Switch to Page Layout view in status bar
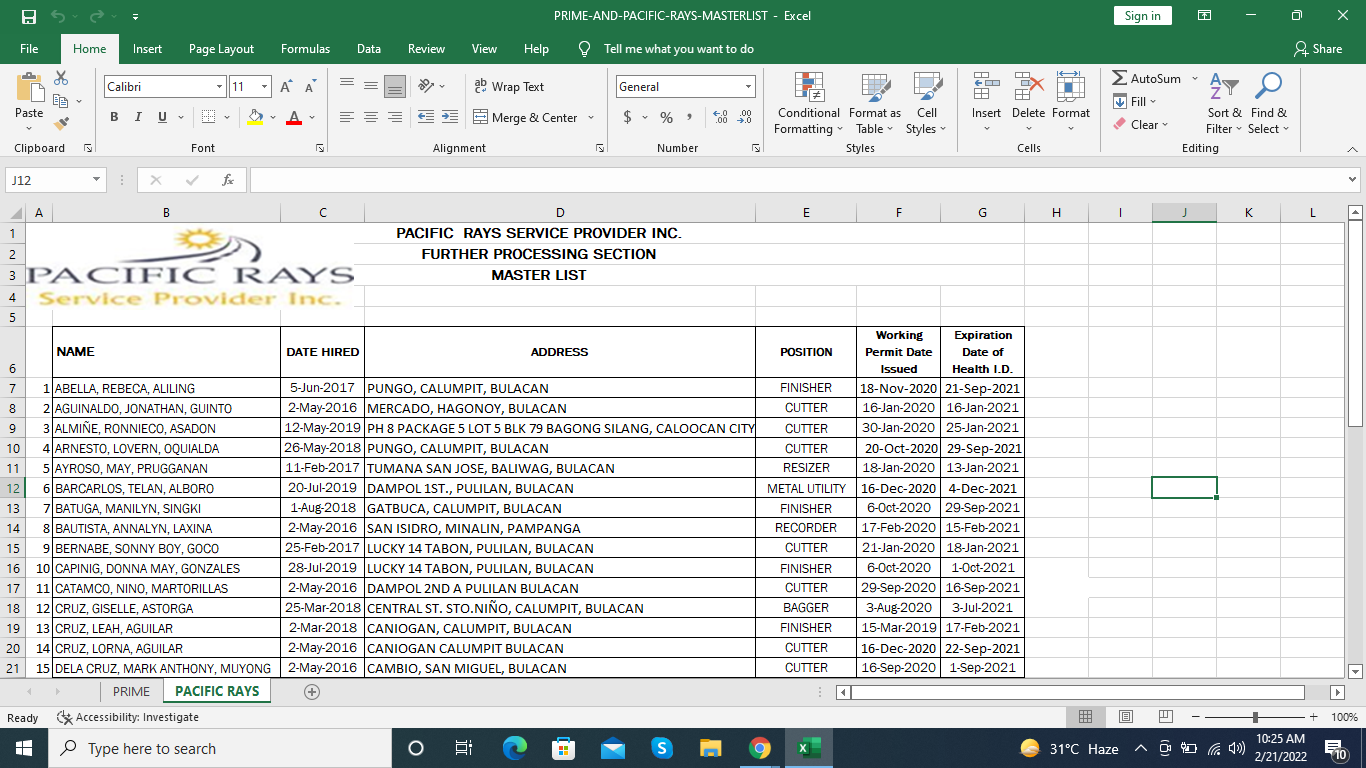Screen dimensions: 1366x768 [x=1125, y=717]
